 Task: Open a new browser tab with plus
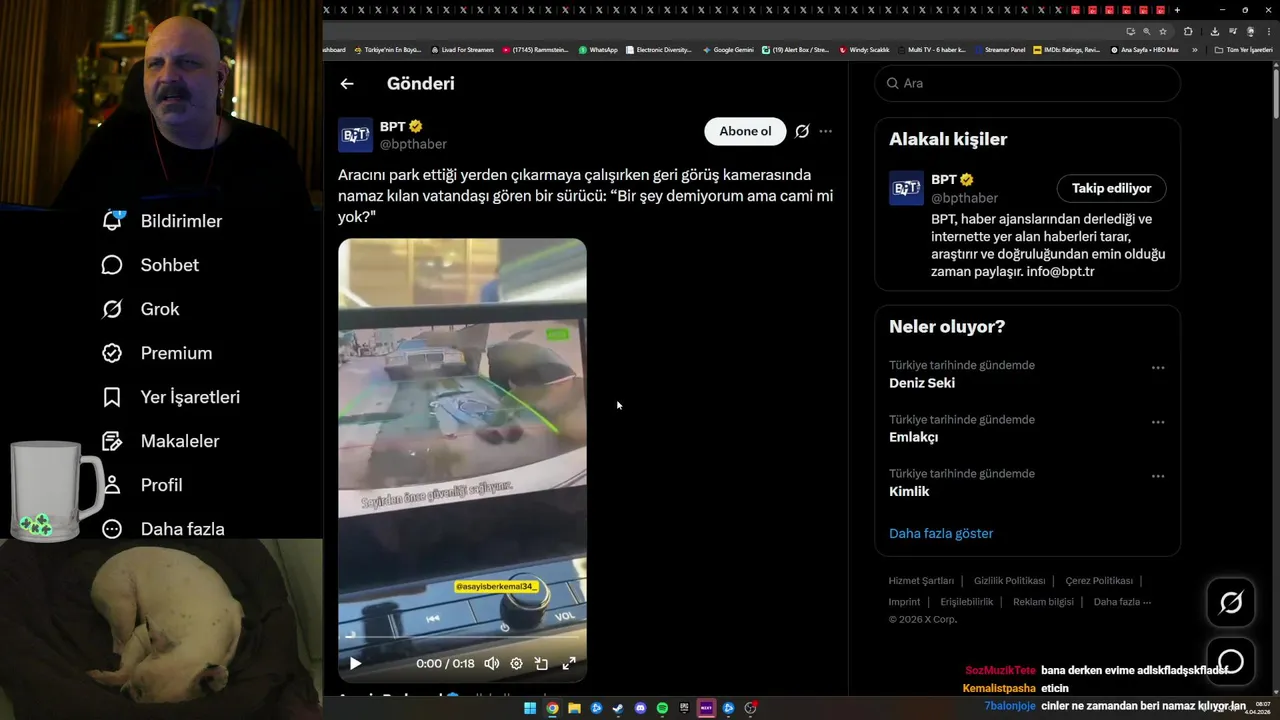(1177, 10)
